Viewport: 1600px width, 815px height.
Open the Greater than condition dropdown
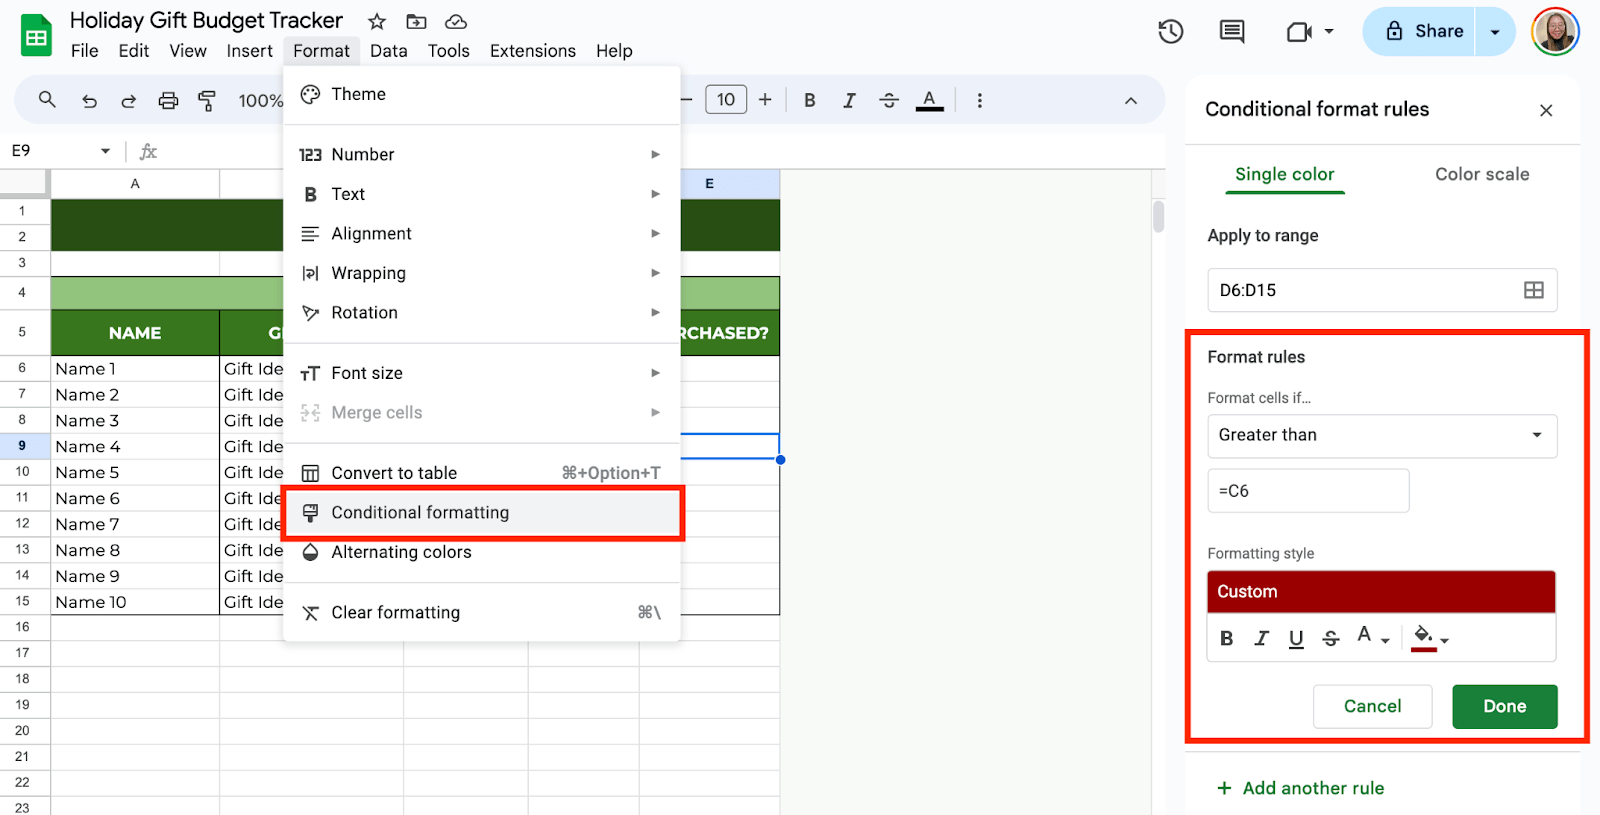tap(1381, 435)
